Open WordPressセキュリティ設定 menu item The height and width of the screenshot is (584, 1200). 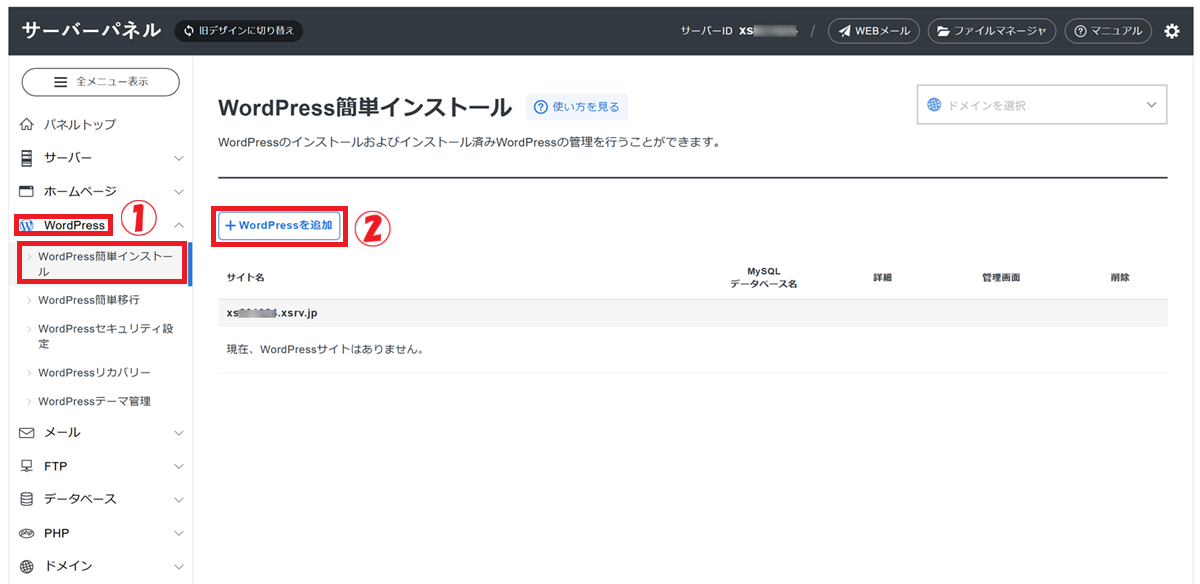105,336
